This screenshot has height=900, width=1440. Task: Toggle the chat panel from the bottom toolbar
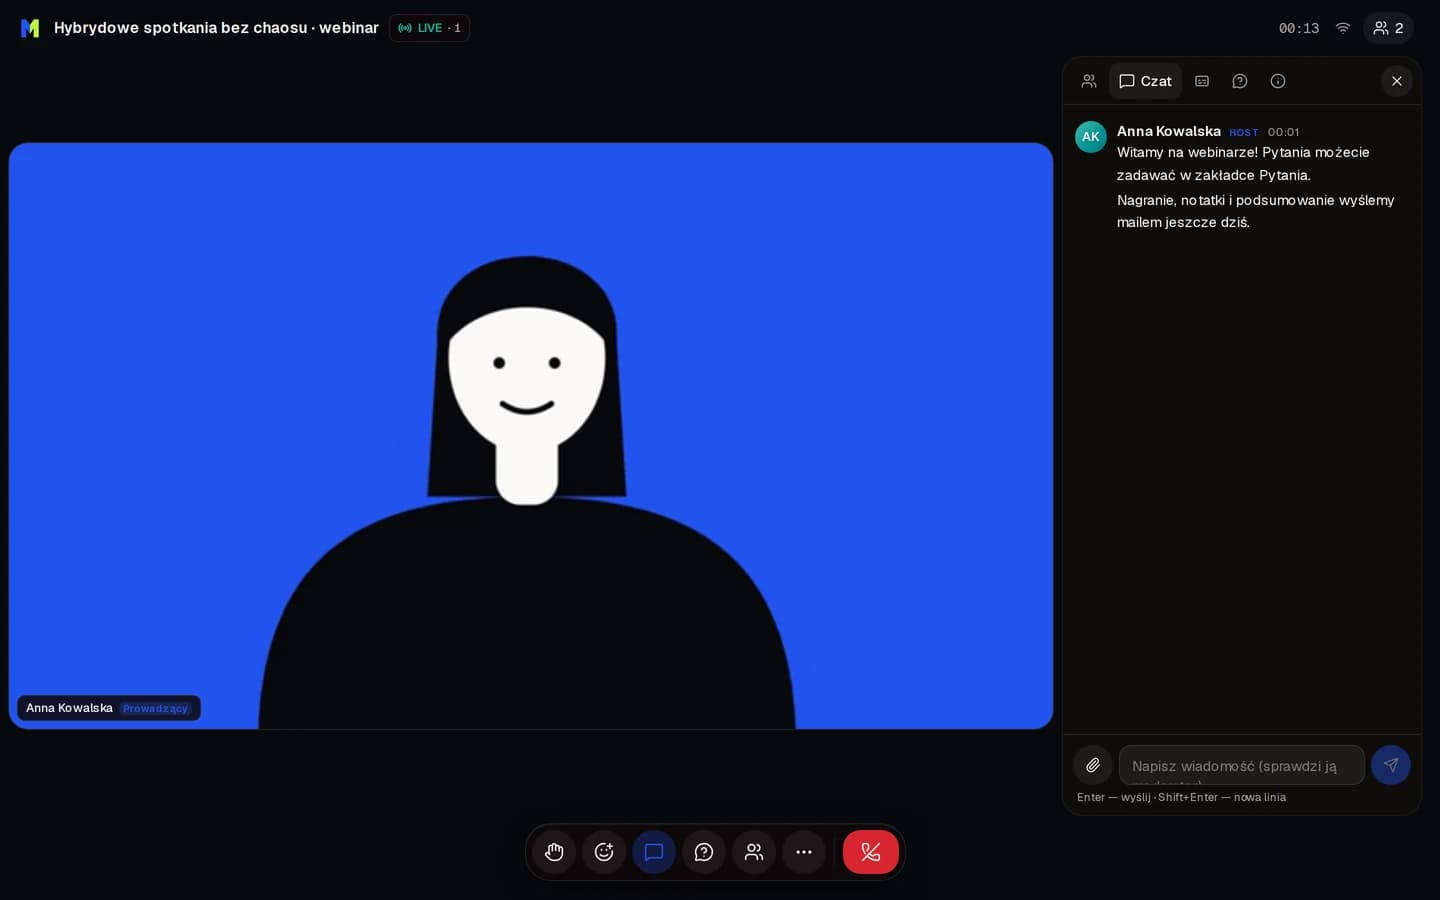click(654, 852)
